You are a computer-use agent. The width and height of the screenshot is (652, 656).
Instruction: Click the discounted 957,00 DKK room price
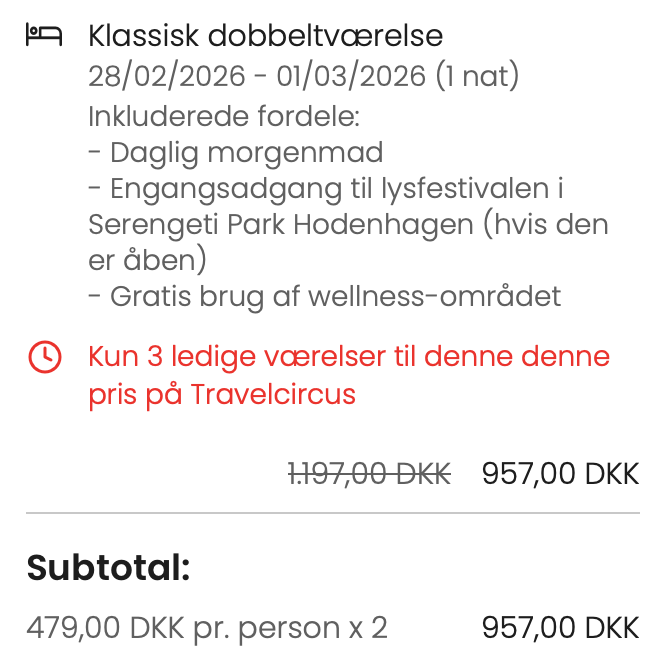coord(560,473)
